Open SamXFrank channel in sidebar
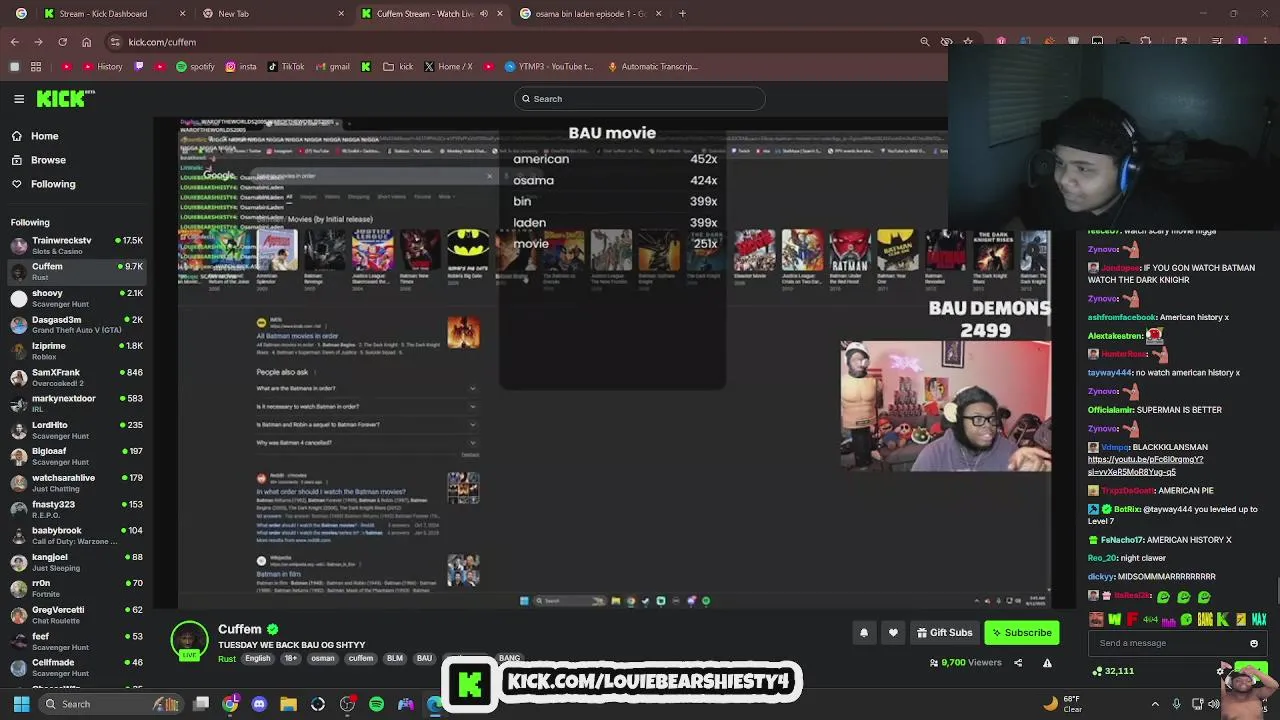Viewport: 1280px width, 720px height. [76, 377]
